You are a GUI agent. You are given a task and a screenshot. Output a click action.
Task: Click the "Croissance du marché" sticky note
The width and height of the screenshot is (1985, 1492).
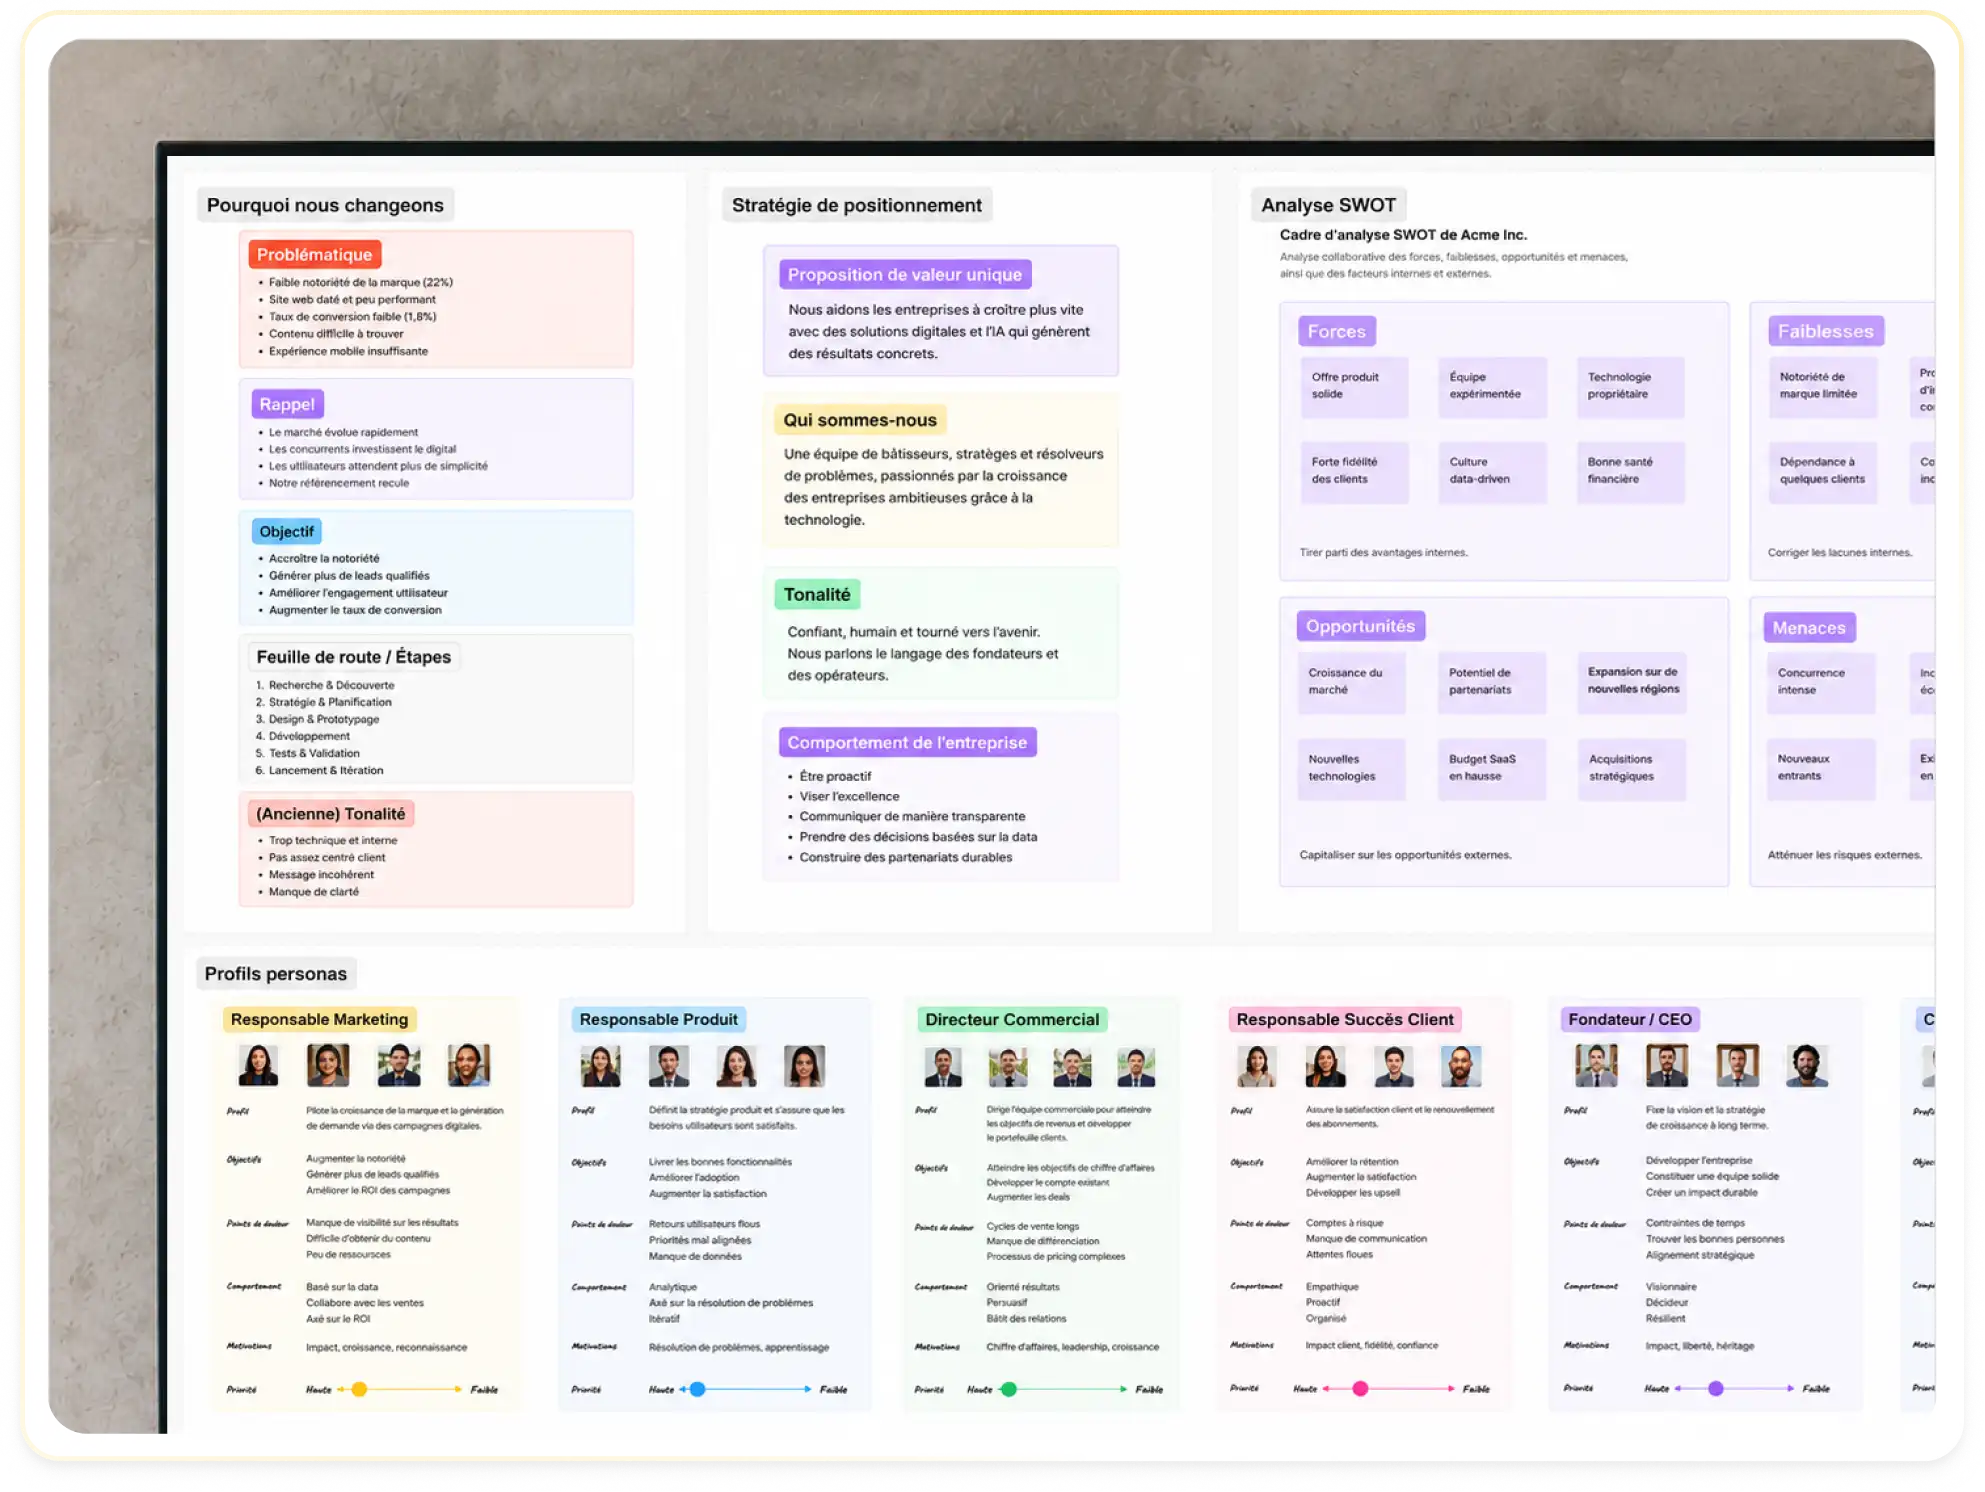coord(1351,683)
